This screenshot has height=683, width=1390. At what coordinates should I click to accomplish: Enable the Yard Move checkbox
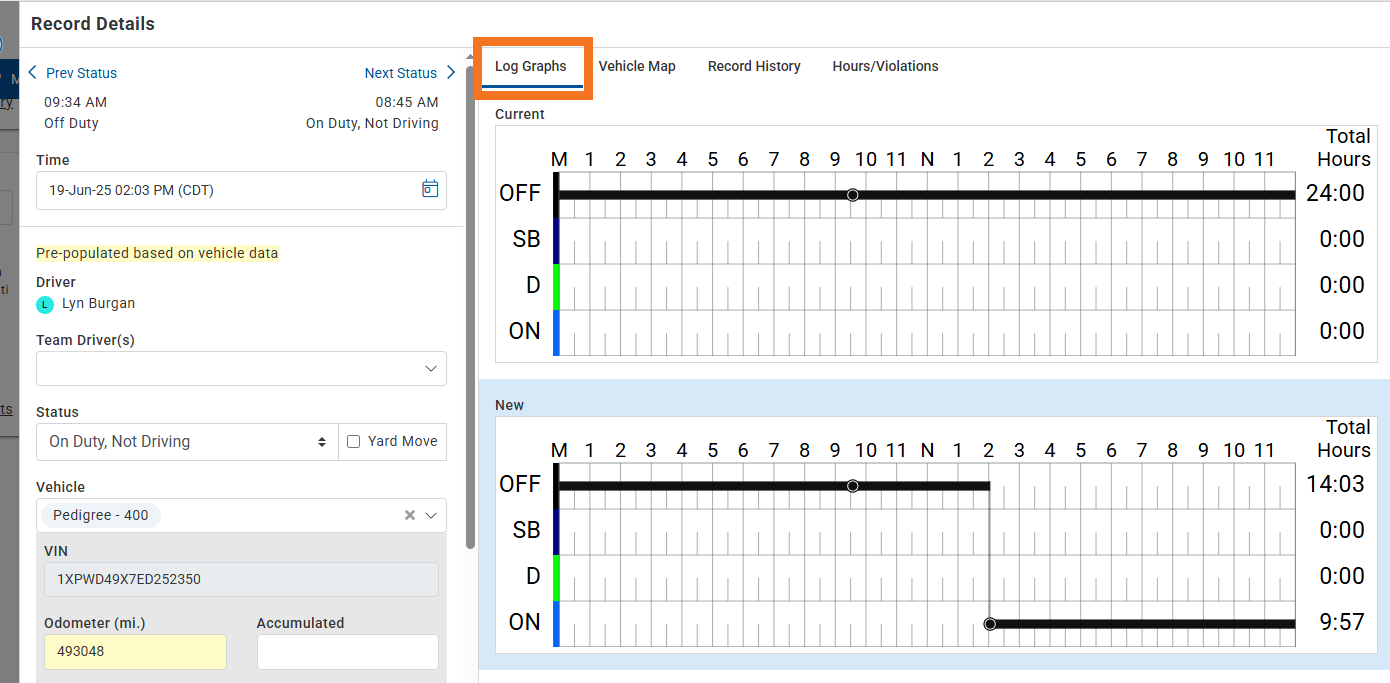tap(352, 441)
